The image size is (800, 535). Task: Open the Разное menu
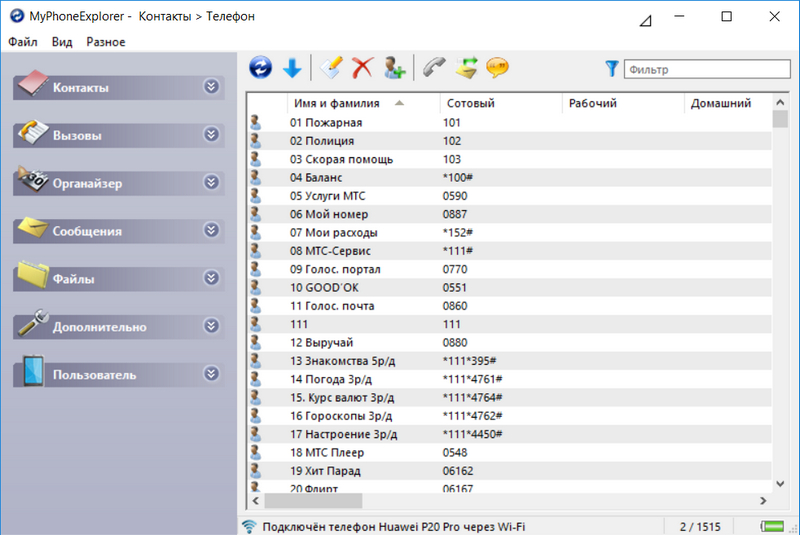106,42
